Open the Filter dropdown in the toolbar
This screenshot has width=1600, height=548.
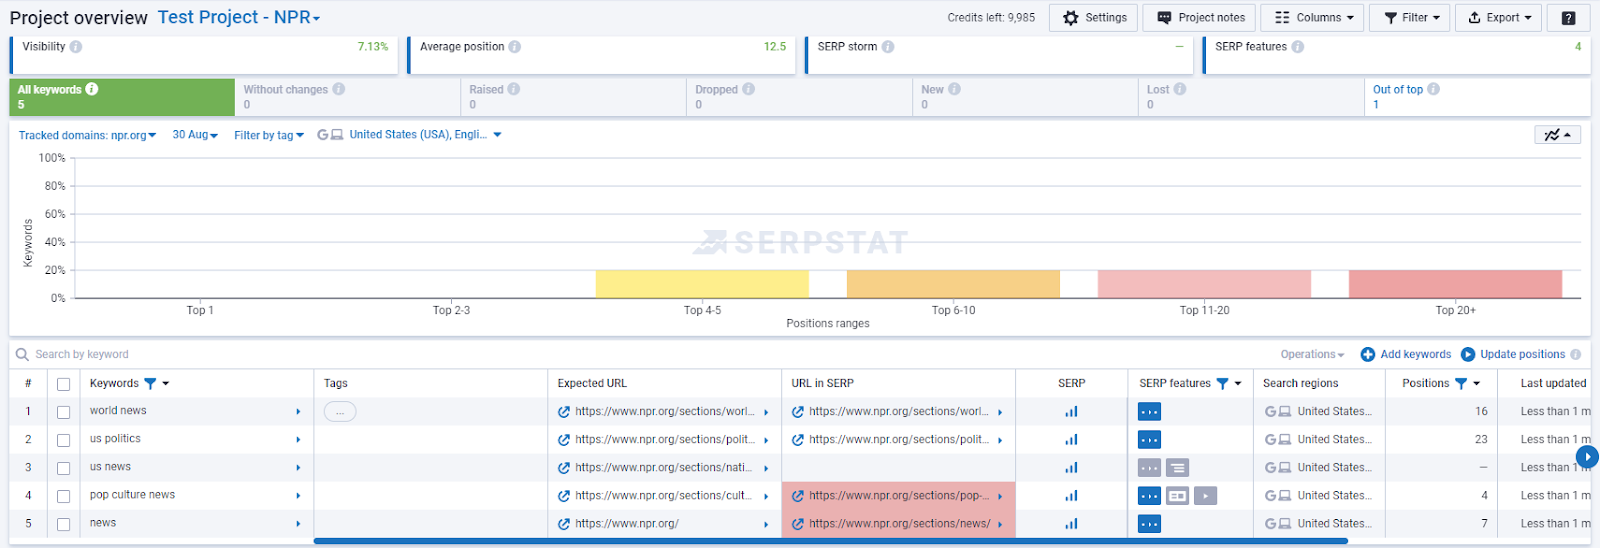pyautogui.click(x=1412, y=18)
